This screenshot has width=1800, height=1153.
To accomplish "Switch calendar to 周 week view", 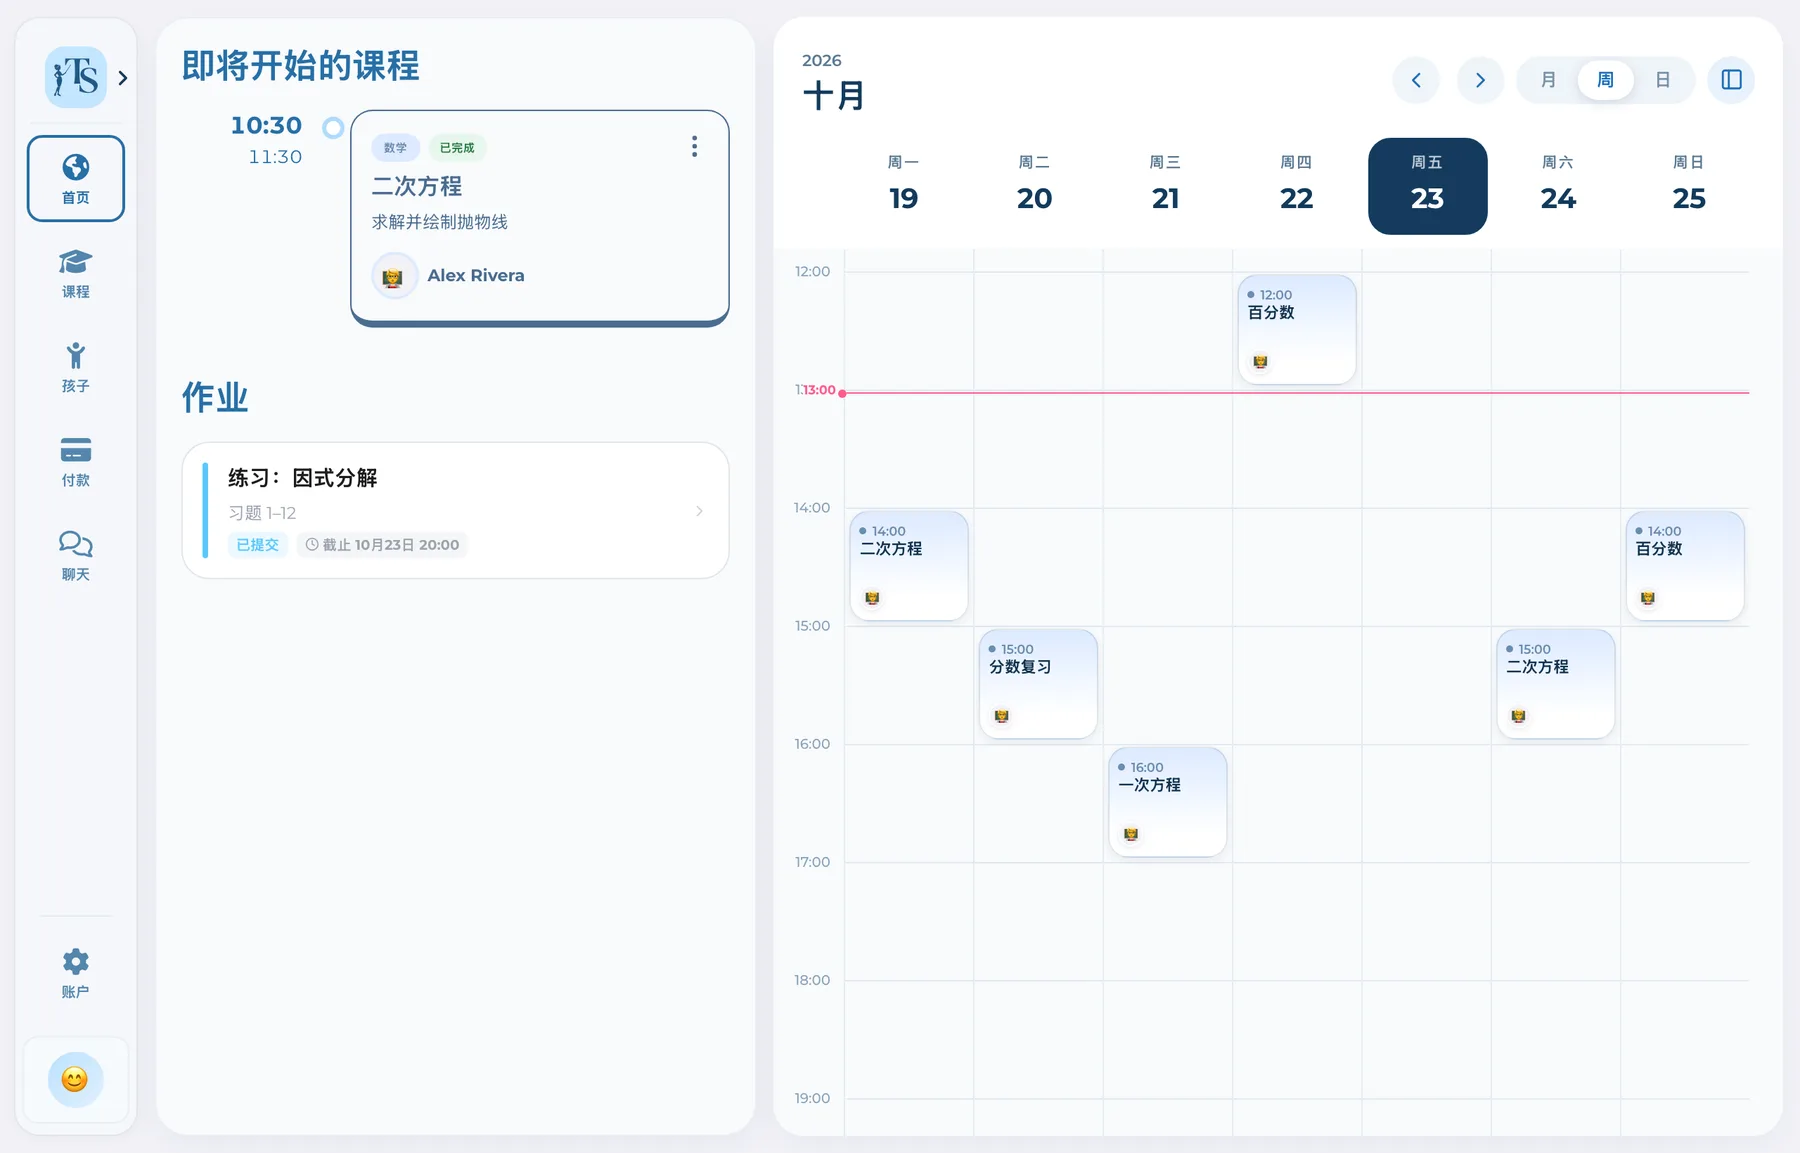I will tap(1605, 80).
